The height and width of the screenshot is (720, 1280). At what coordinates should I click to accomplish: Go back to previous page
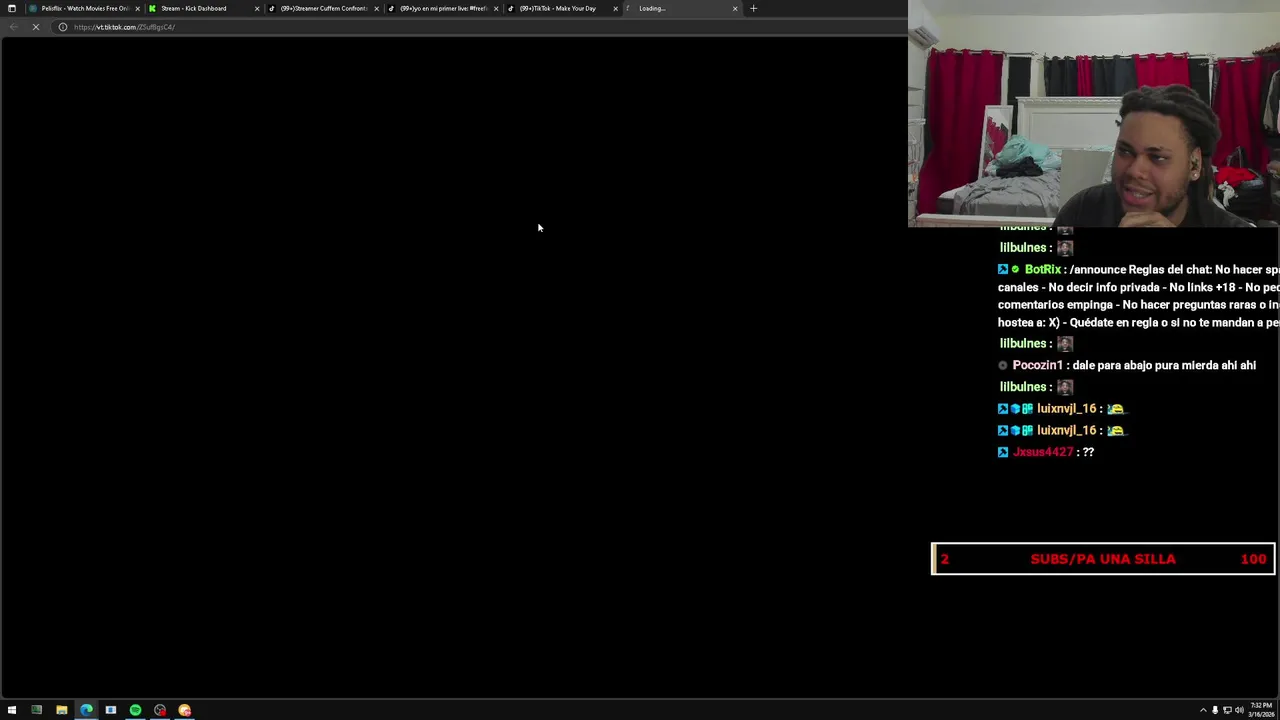(x=13, y=27)
